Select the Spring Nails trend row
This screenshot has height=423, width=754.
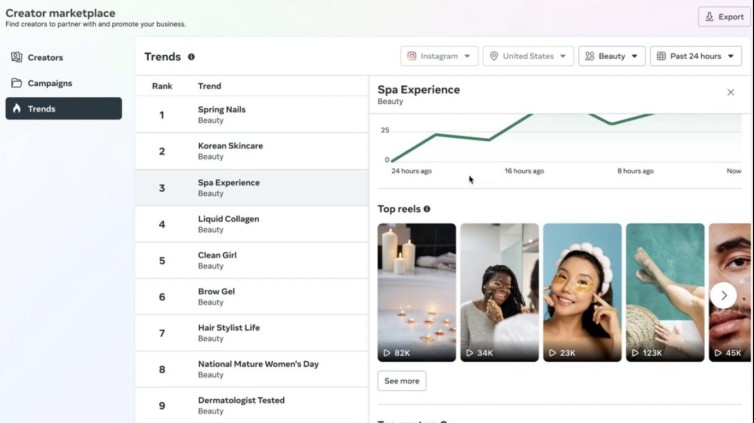tap(252, 115)
